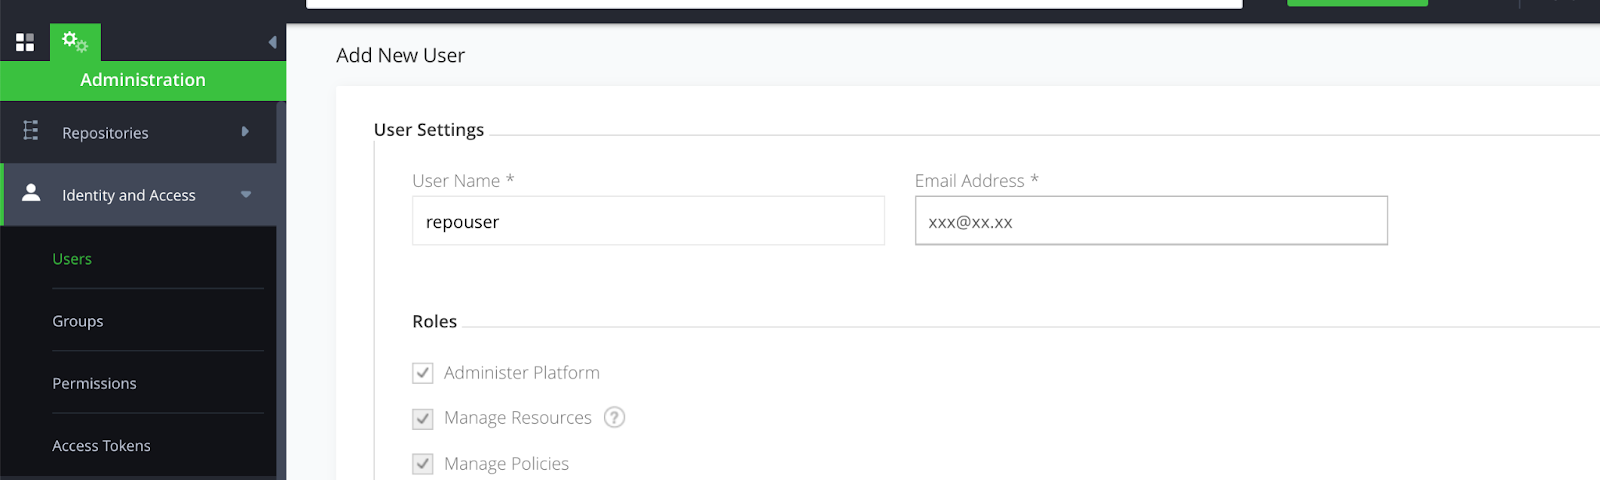Open Permissions in the sidebar
This screenshot has width=1600, height=480.
[x=94, y=383]
